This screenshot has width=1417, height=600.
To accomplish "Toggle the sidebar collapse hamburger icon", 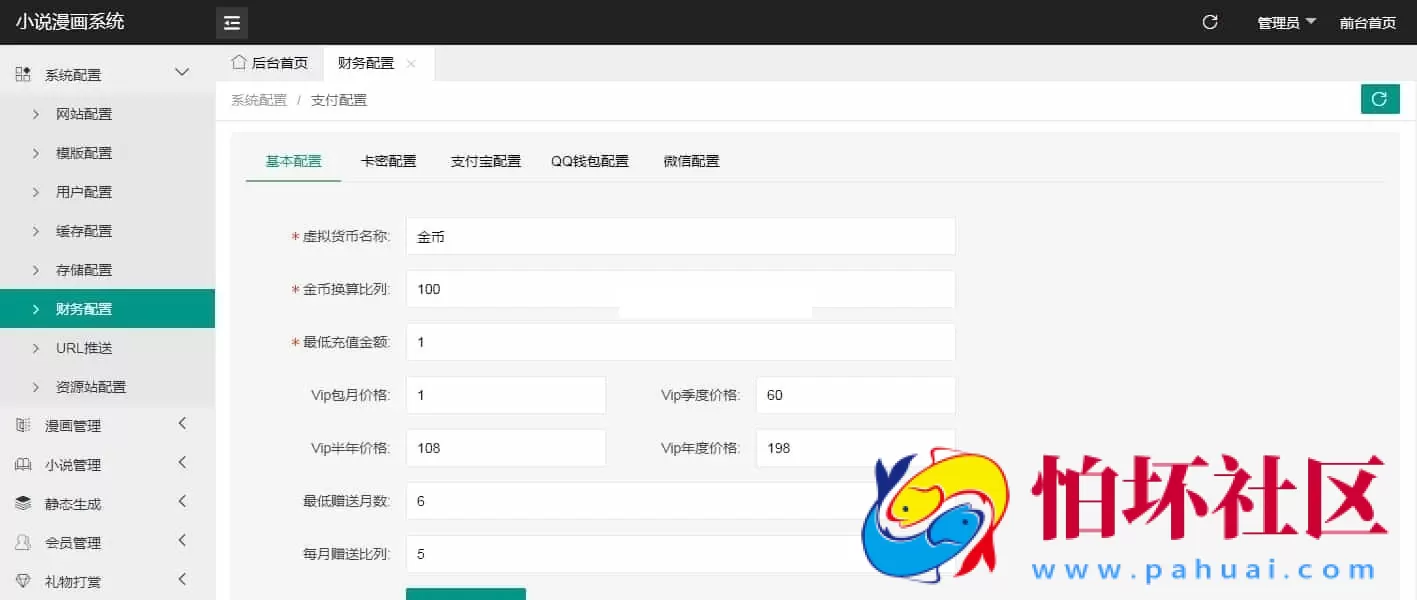I will [231, 22].
